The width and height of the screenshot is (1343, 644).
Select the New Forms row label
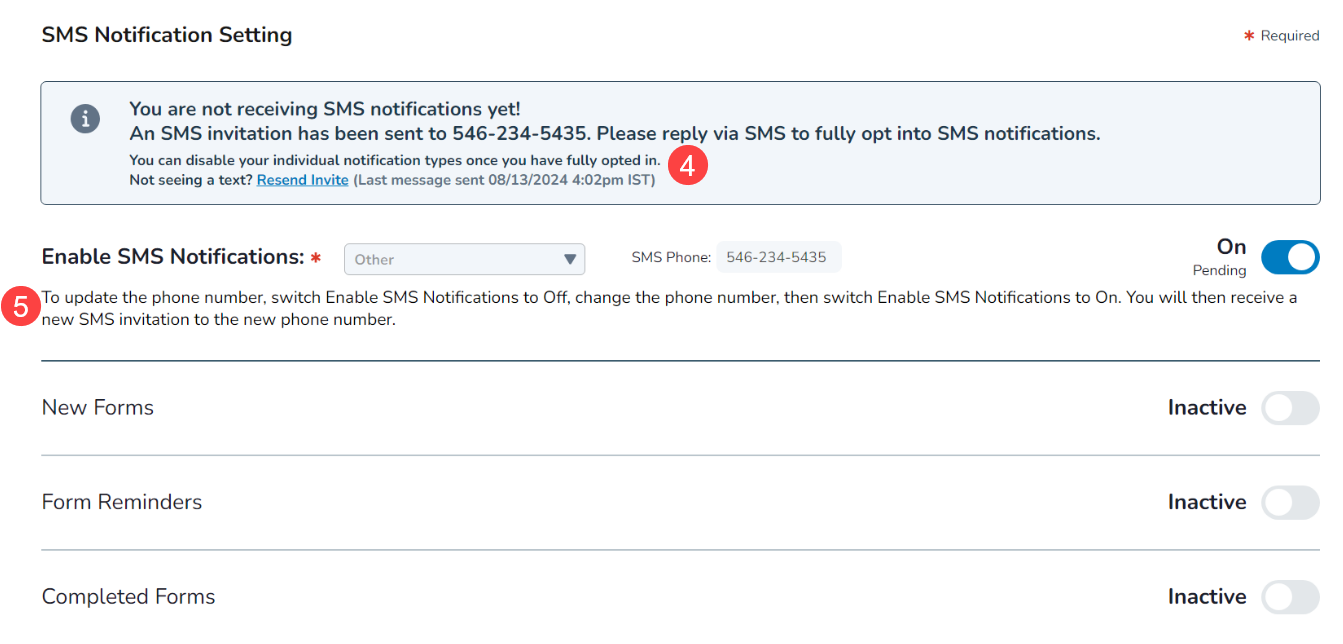[x=98, y=408]
